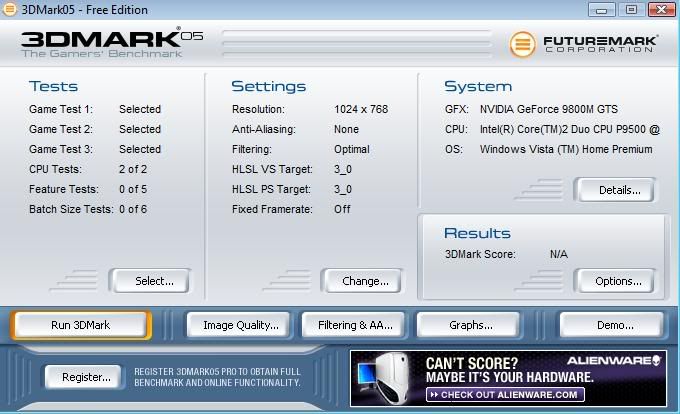Image resolution: width=680 pixels, height=414 pixels.
Task: Click the Tests section heading
Action: tap(53, 86)
